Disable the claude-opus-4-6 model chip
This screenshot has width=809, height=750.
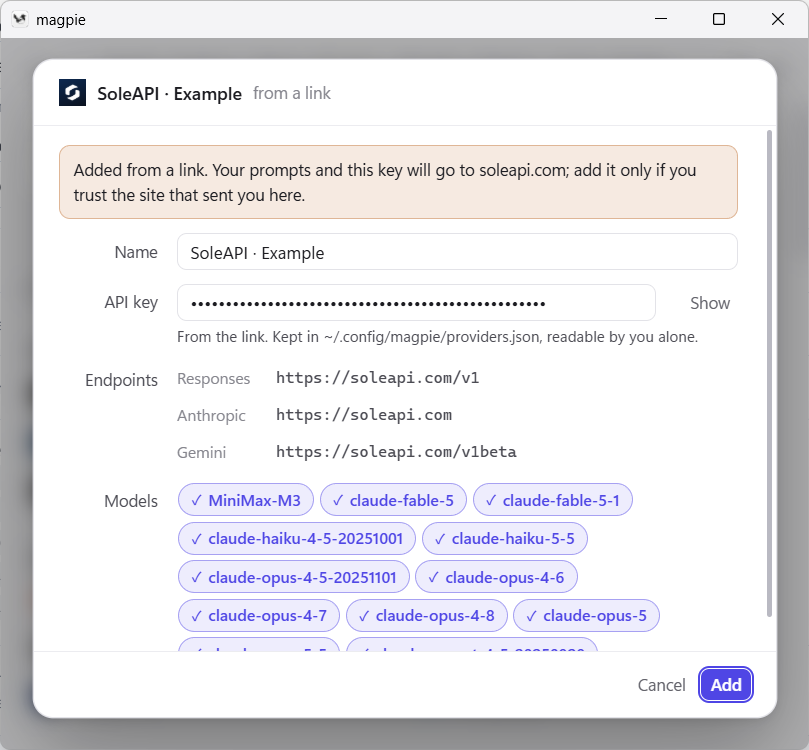[496, 577]
